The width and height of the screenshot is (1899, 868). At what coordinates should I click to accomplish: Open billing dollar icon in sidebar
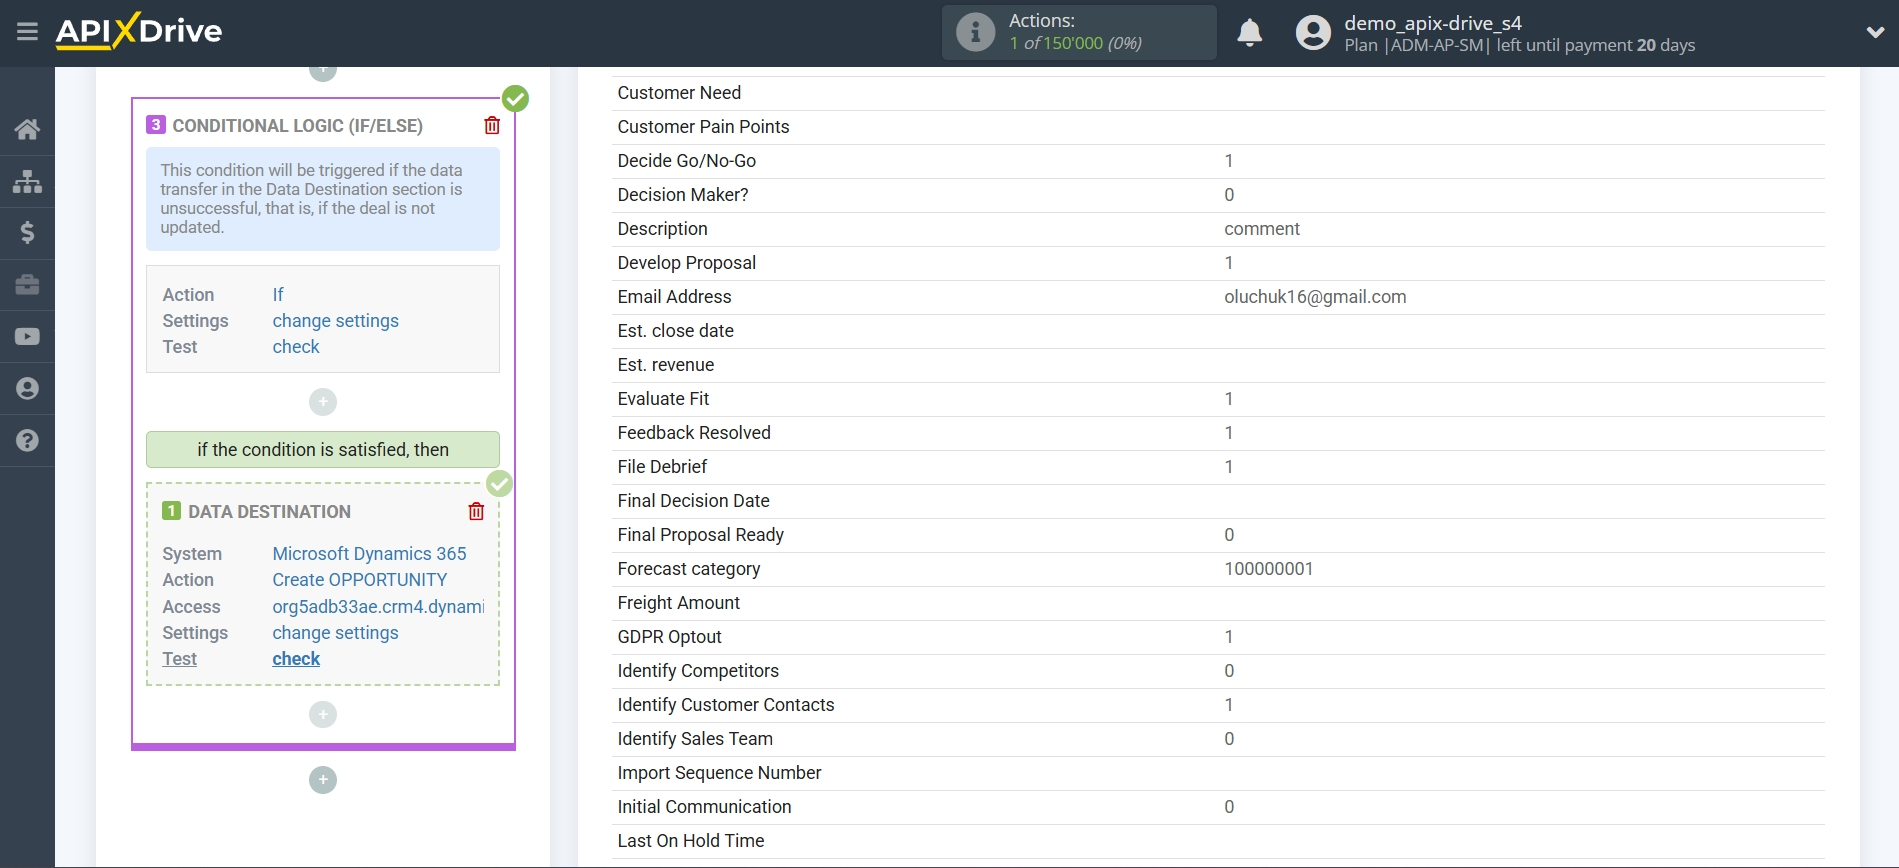coord(27,233)
